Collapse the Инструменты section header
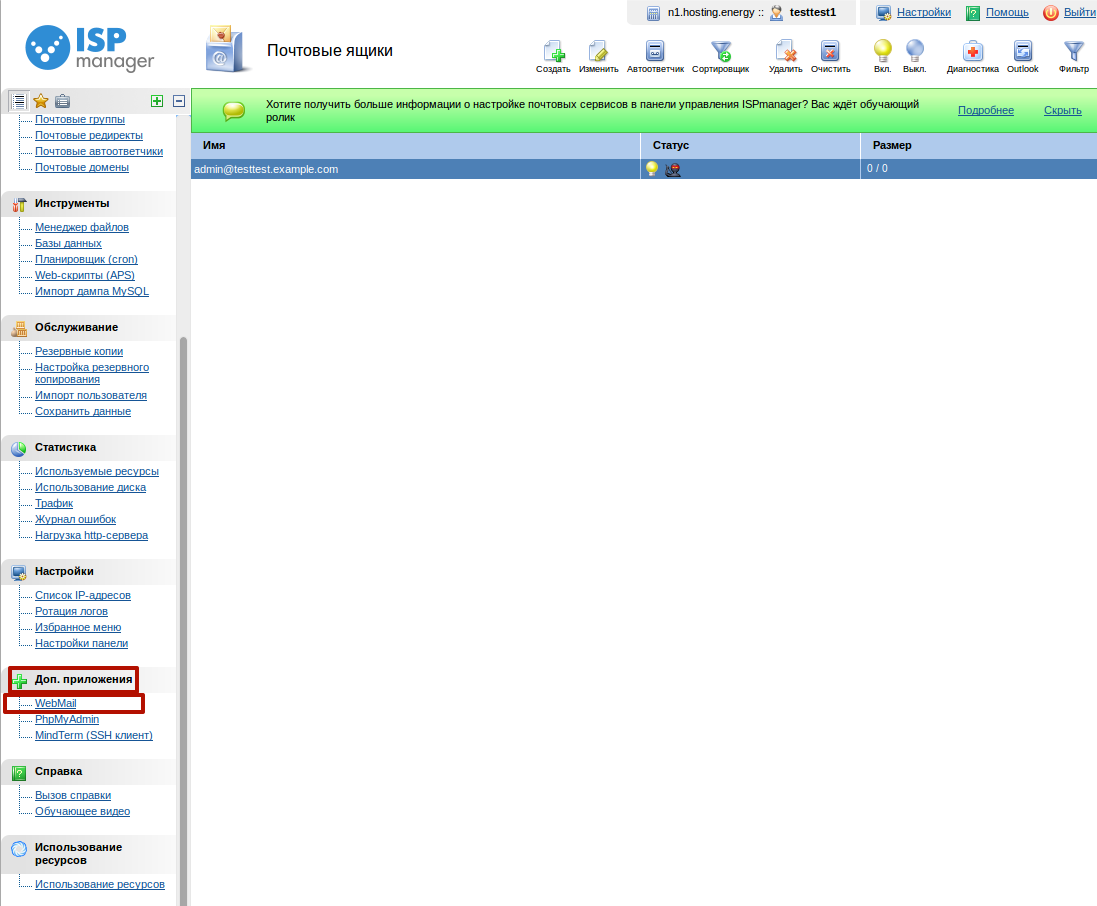 tap(89, 204)
